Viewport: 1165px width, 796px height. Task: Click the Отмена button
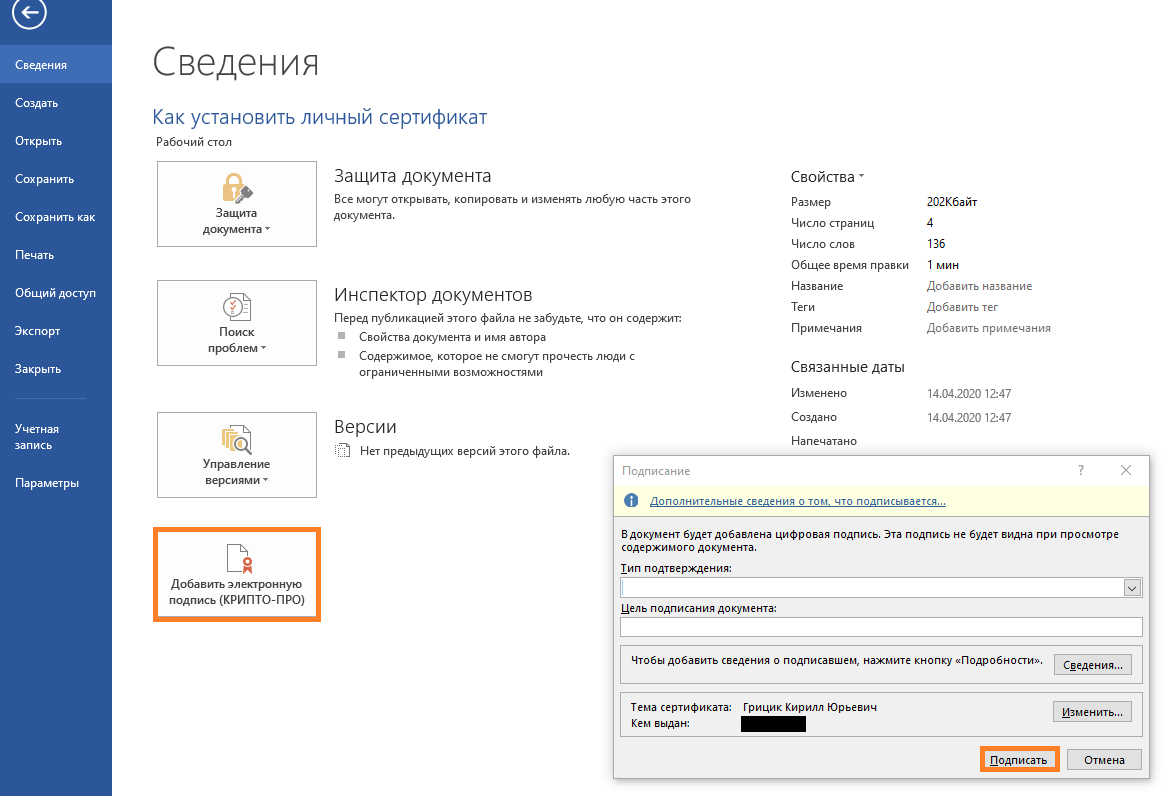coord(1104,760)
